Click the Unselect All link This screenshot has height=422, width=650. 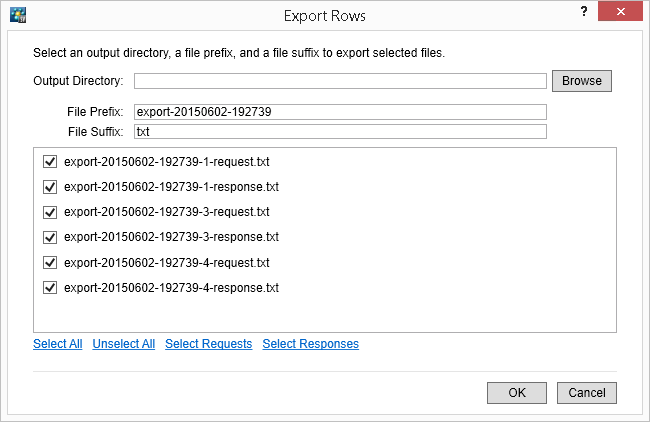coord(124,344)
